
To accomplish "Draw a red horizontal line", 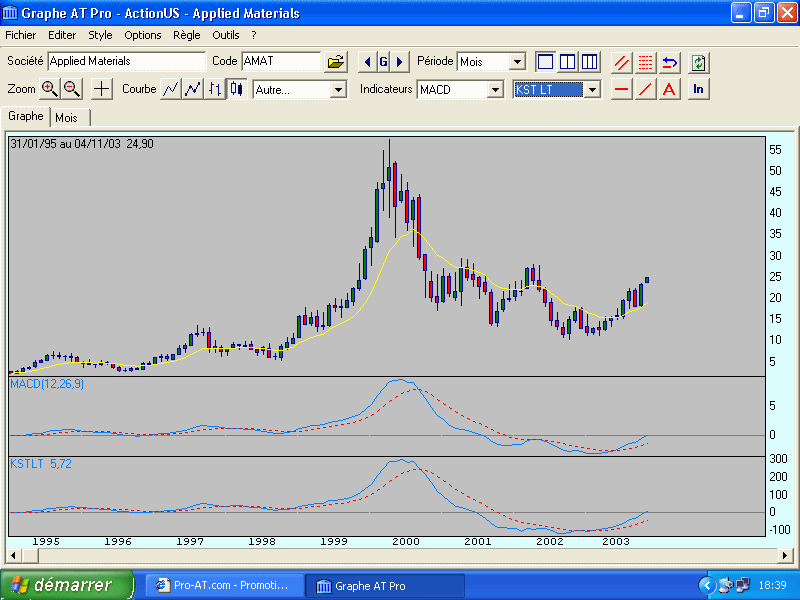I will [621, 89].
